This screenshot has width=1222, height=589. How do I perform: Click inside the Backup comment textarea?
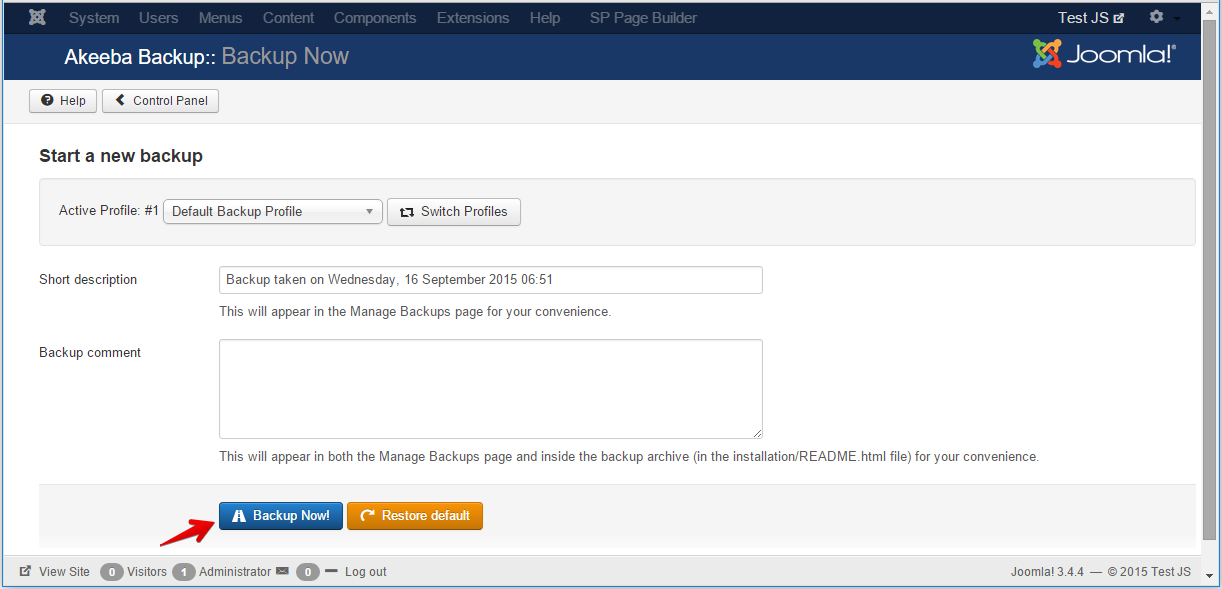click(x=490, y=388)
